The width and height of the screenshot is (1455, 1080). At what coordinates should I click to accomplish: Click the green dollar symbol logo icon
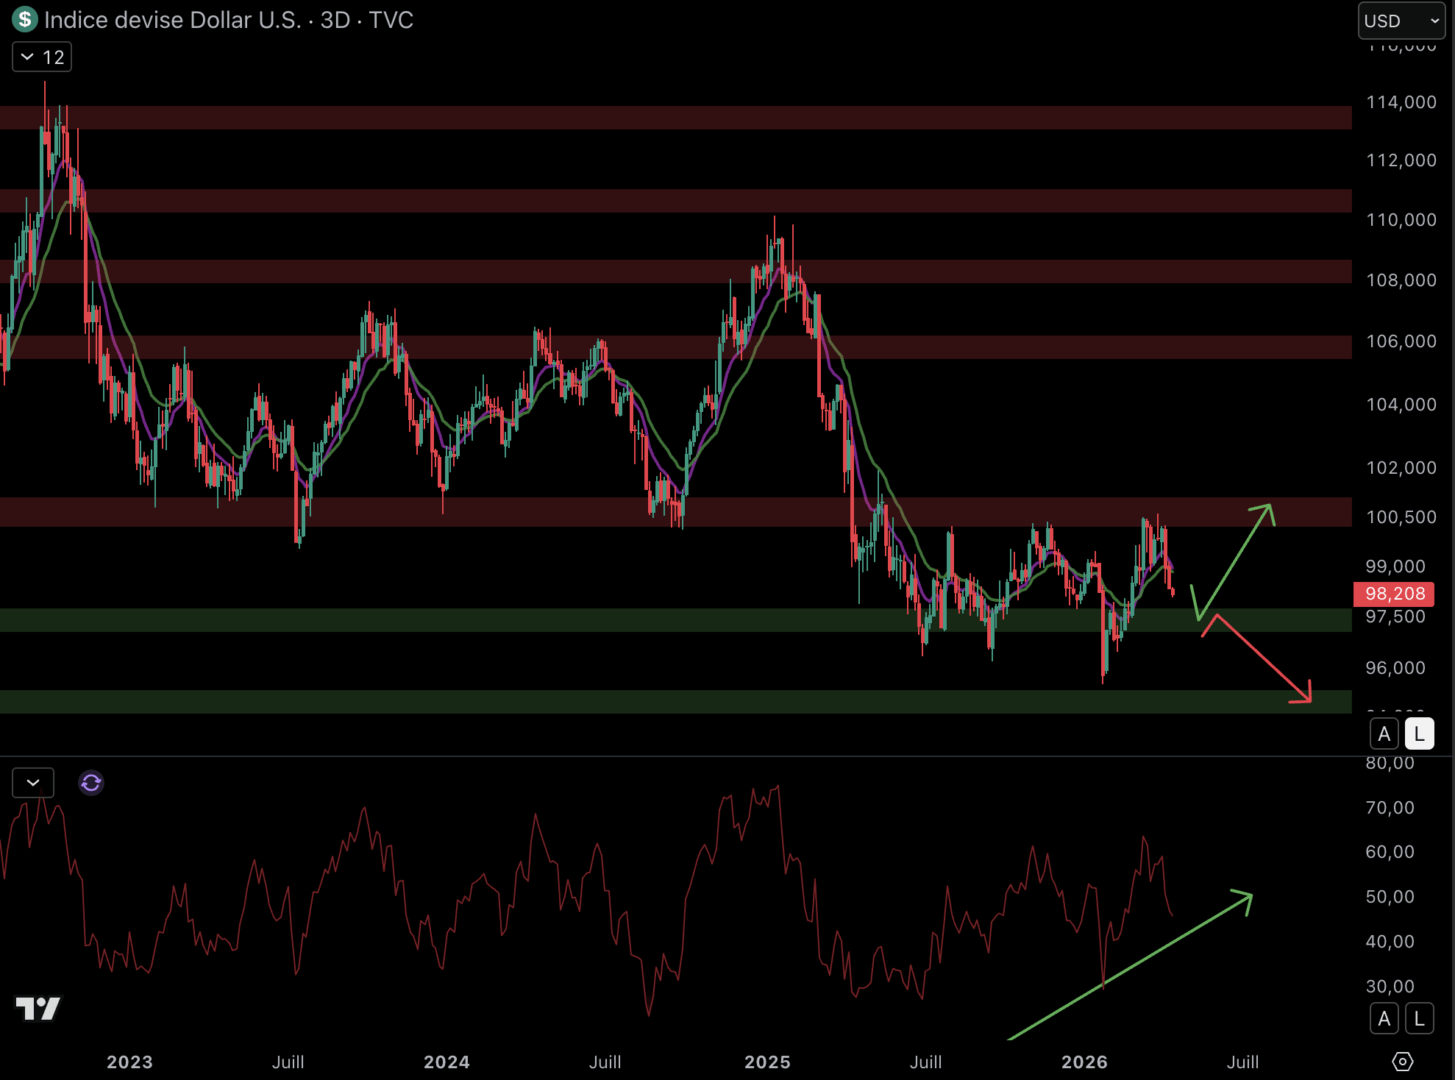(x=24, y=20)
